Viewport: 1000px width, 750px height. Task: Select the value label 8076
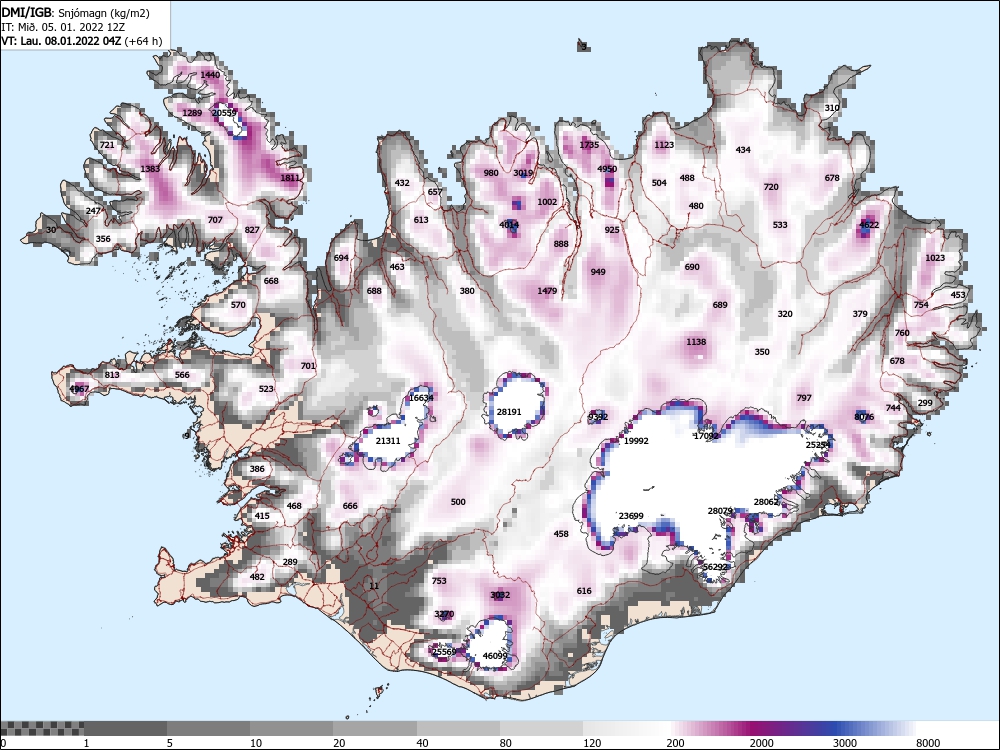pos(864,417)
